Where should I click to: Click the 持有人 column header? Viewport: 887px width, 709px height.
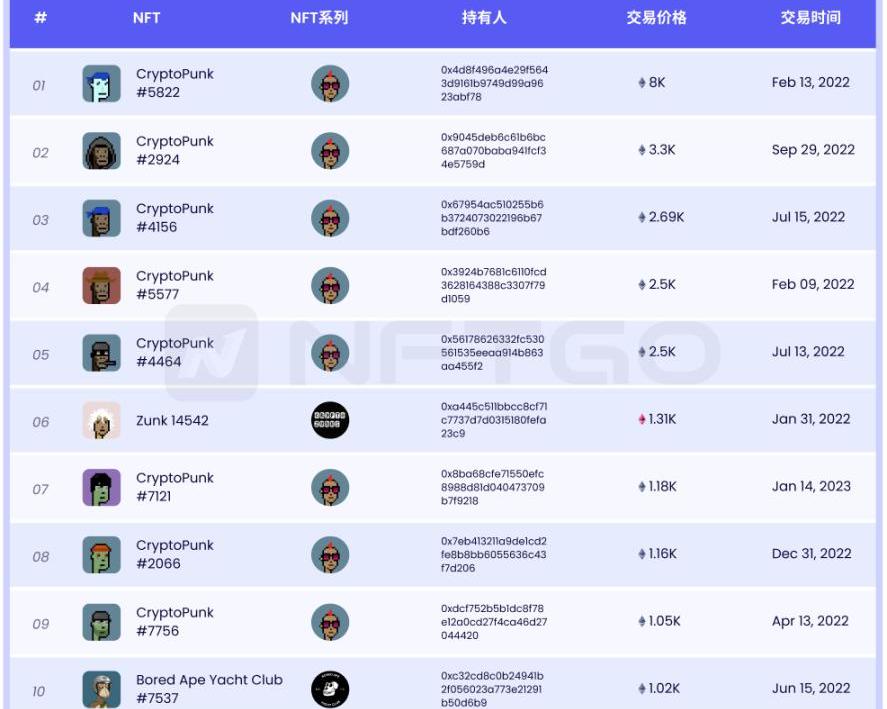coord(484,18)
